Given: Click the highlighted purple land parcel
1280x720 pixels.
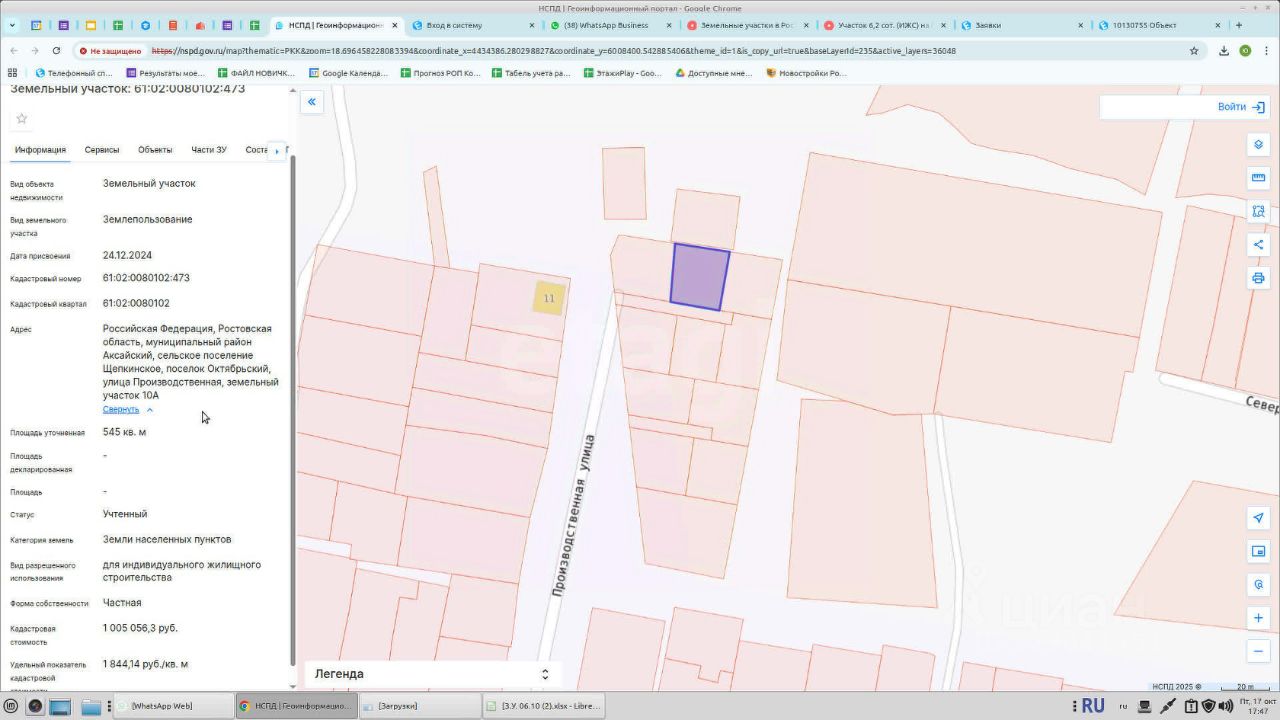Looking at the screenshot, I should [x=699, y=277].
